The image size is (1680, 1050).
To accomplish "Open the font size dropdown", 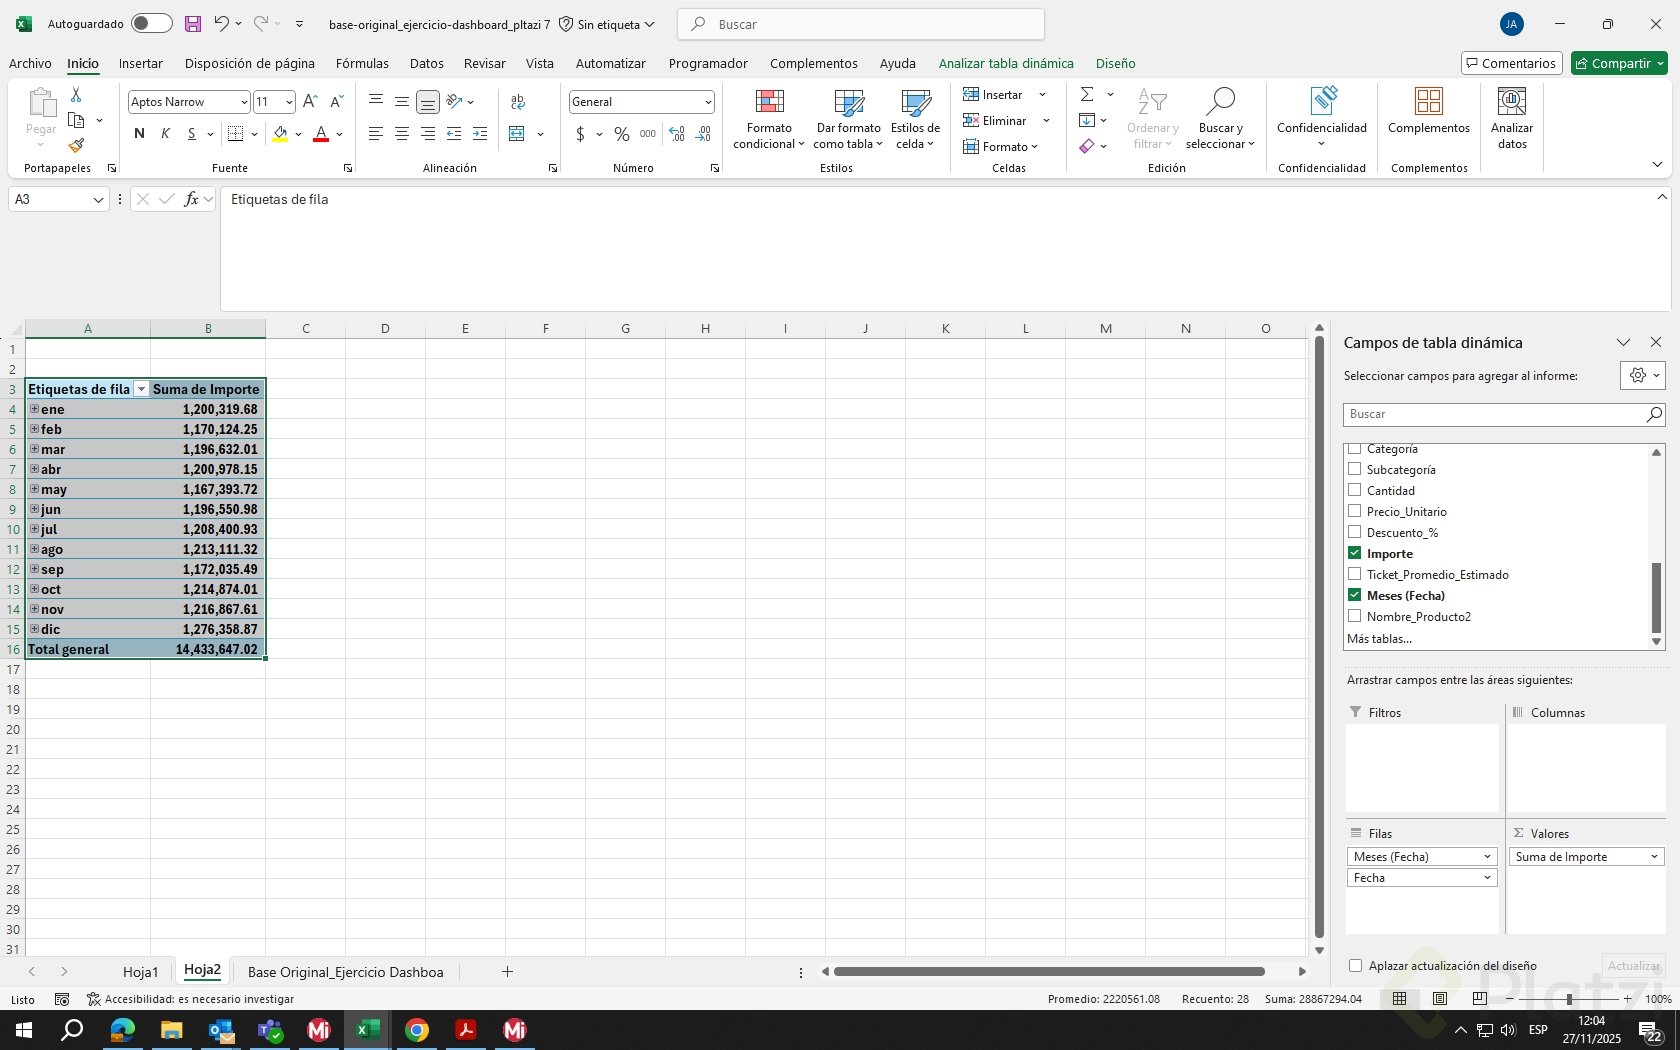I will [x=289, y=102].
